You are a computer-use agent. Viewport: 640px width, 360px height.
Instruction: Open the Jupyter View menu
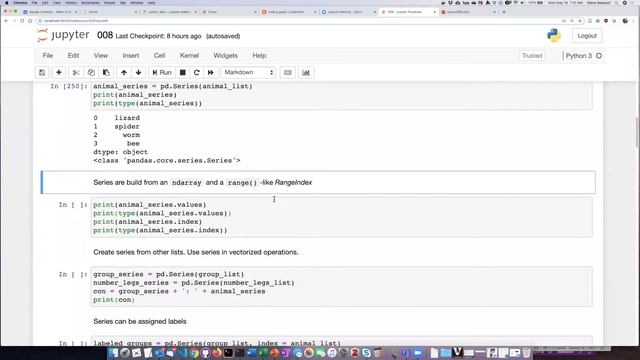pos(101,56)
